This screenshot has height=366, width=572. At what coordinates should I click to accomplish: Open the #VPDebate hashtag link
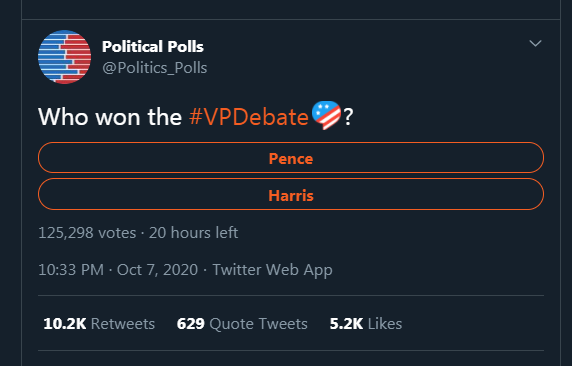pyautogui.click(x=249, y=117)
